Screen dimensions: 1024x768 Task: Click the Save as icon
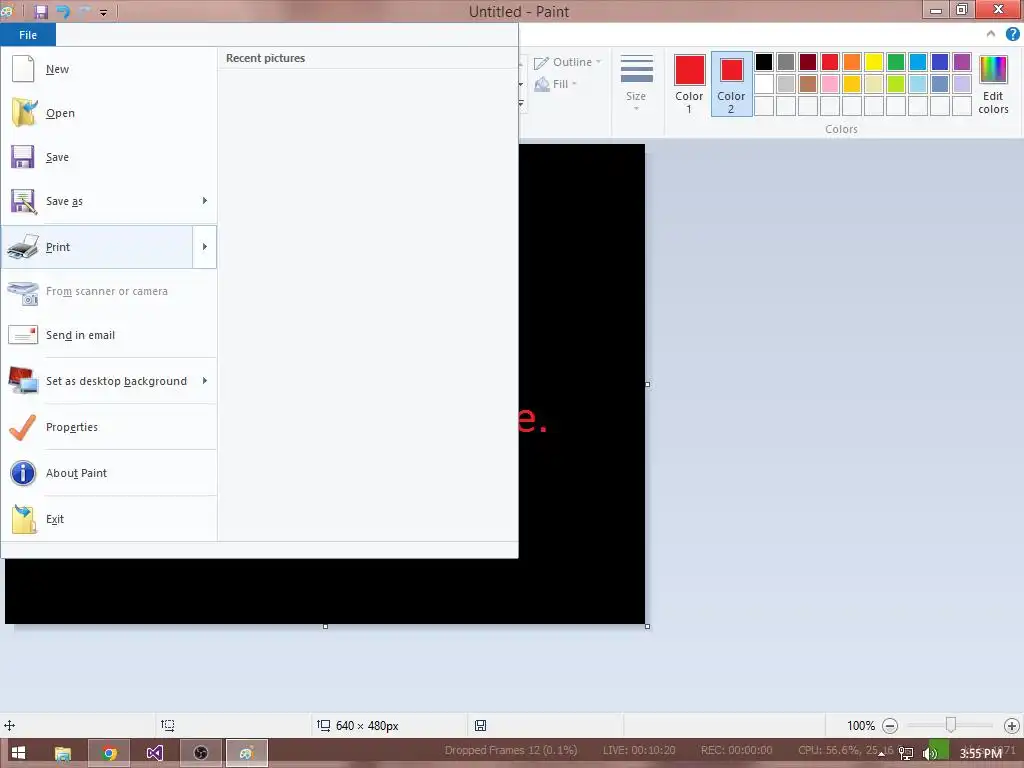click(24, 201)
